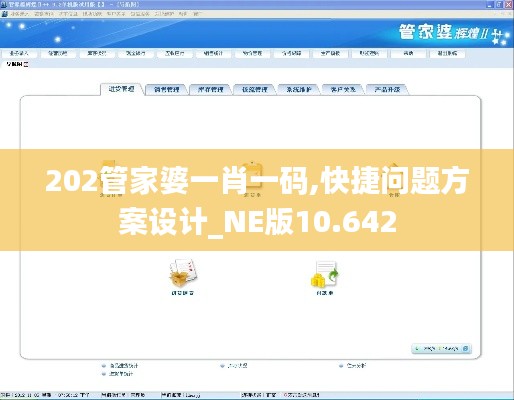Viewport: 514px width, 400px height.
Task: Open the cardboard box with documents icon
Action: pyautogui.click(x=183, y=273)
